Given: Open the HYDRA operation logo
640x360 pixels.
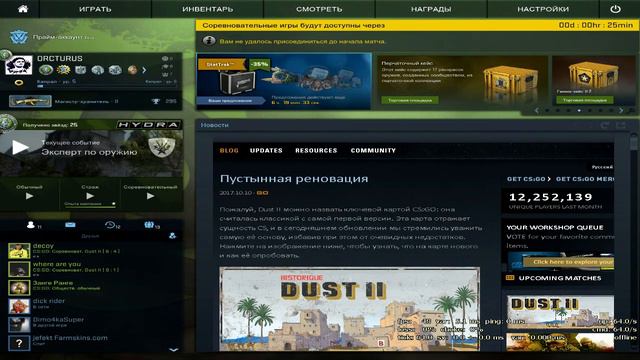Looking at the screenshot, I should pyautogui.click(x=149, y=124).
